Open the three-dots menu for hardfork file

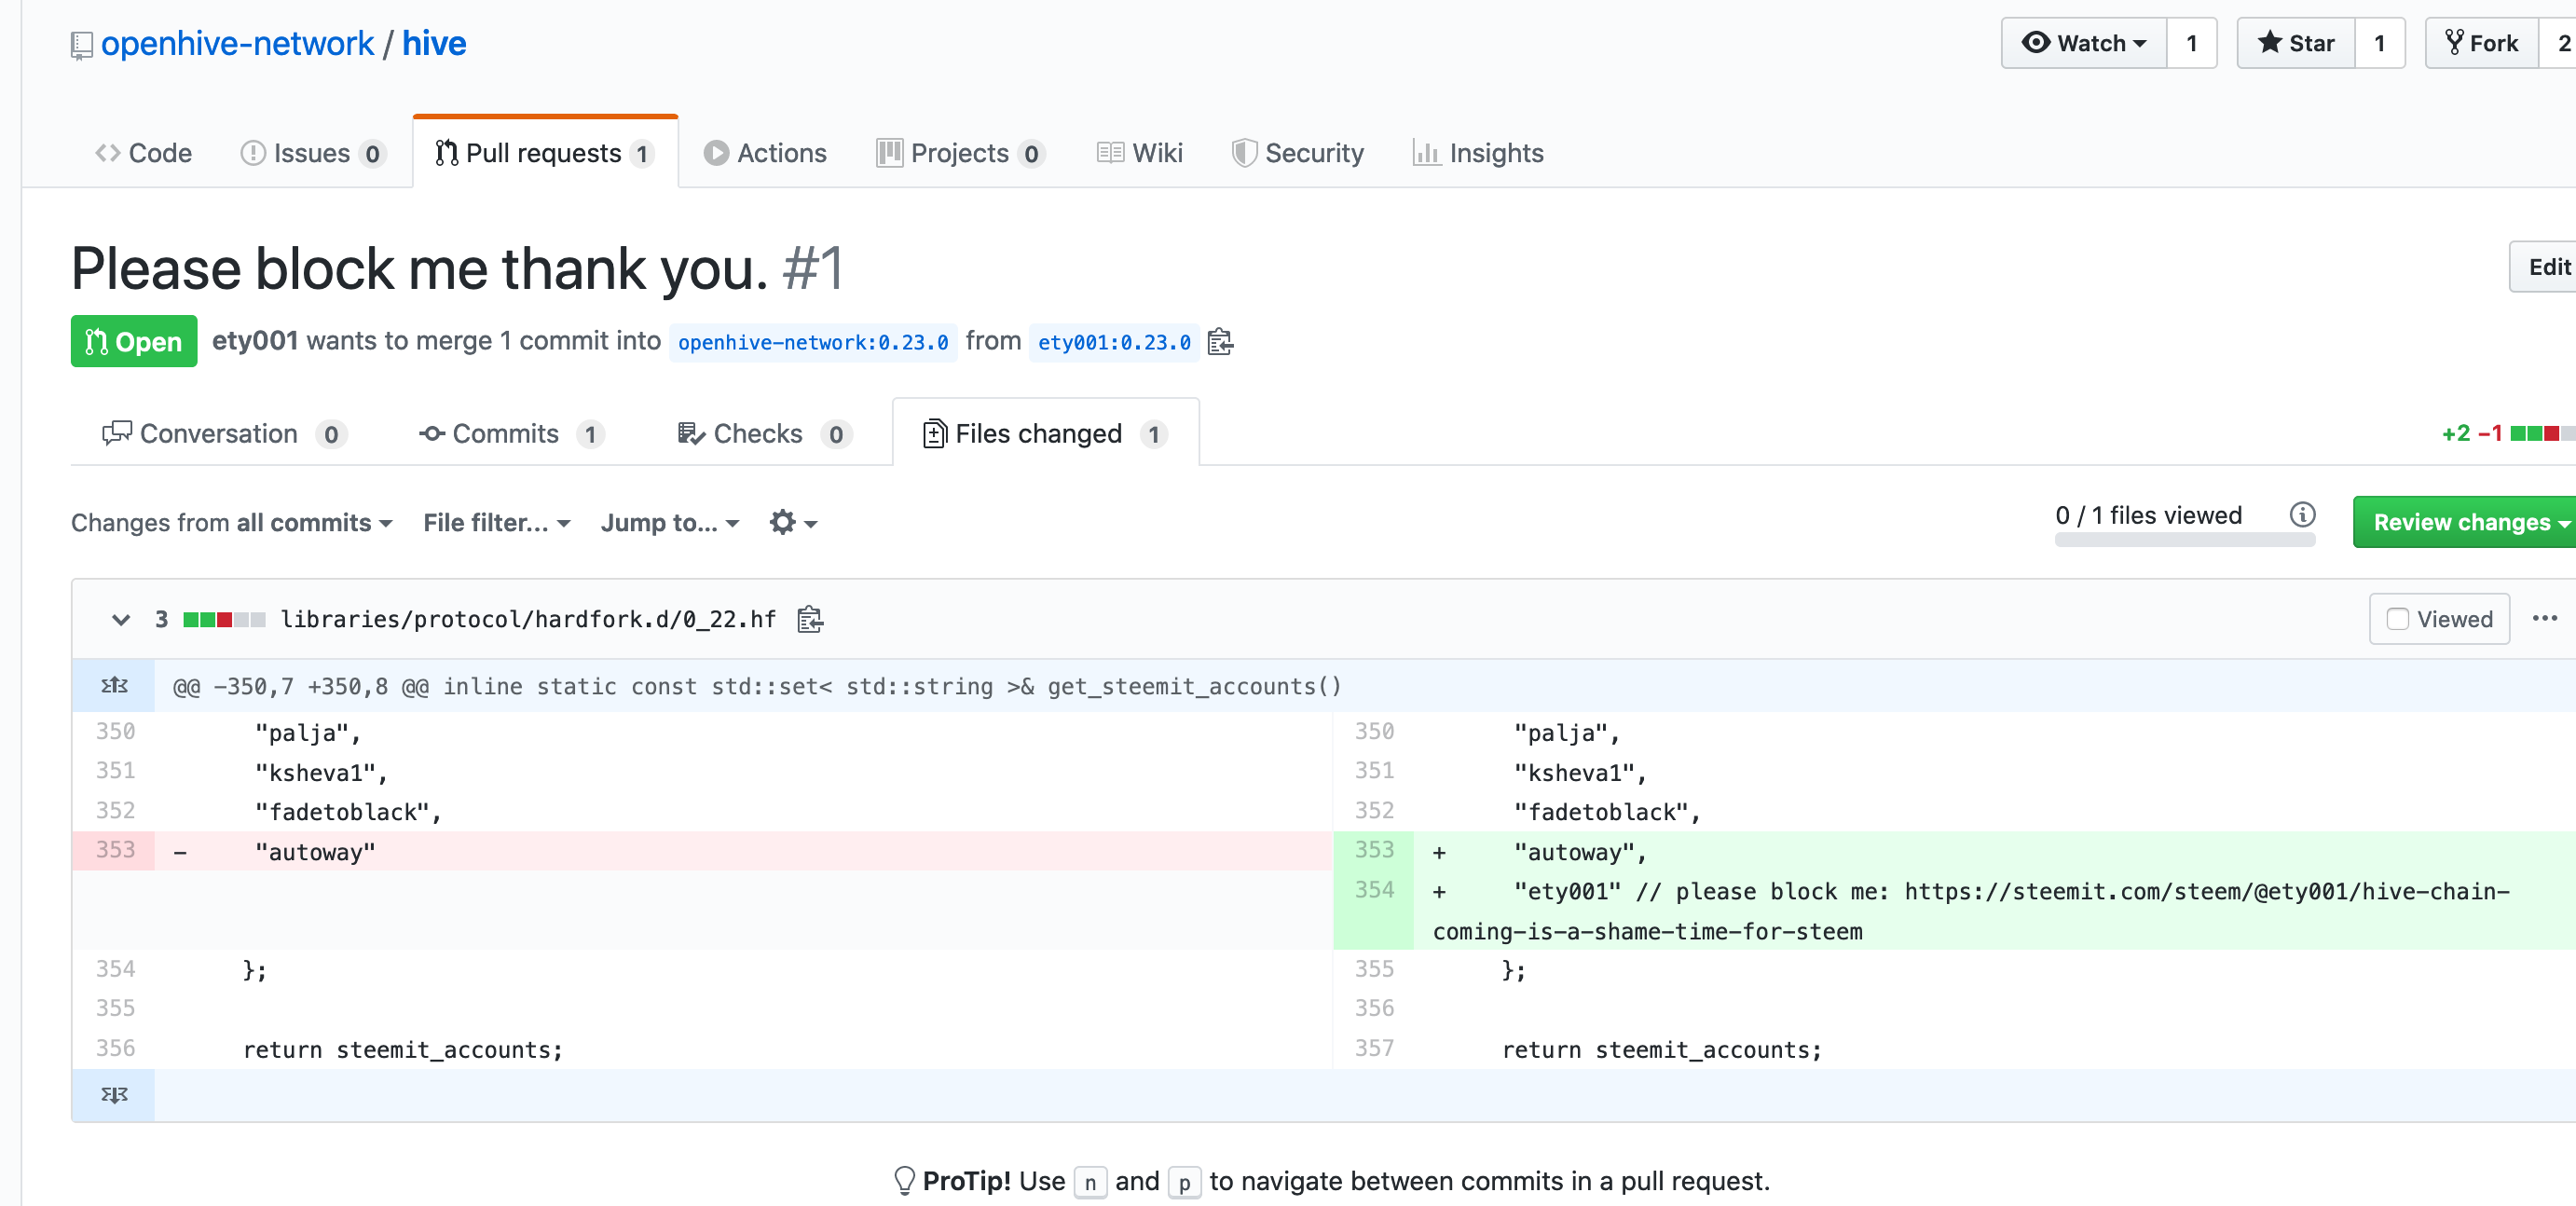(x=2544, y=619)
